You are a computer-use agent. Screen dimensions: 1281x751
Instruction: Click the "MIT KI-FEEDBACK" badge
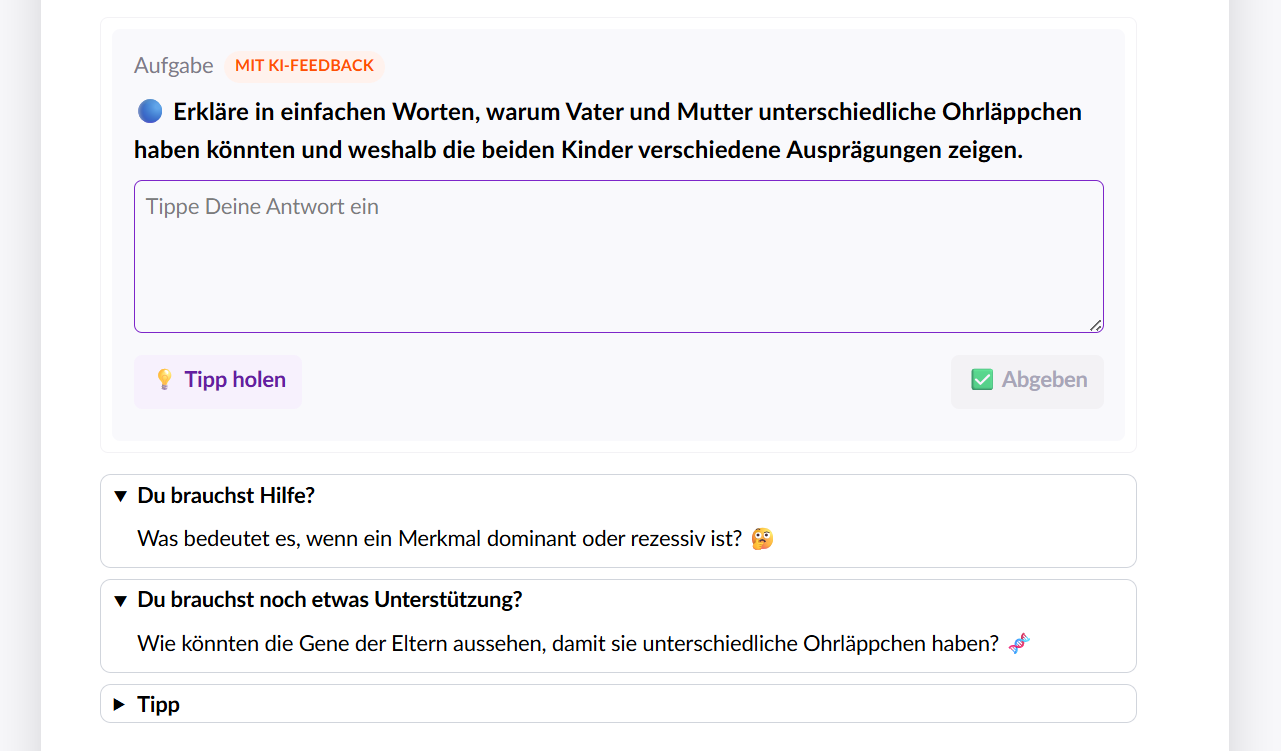(x=304, y=66)
